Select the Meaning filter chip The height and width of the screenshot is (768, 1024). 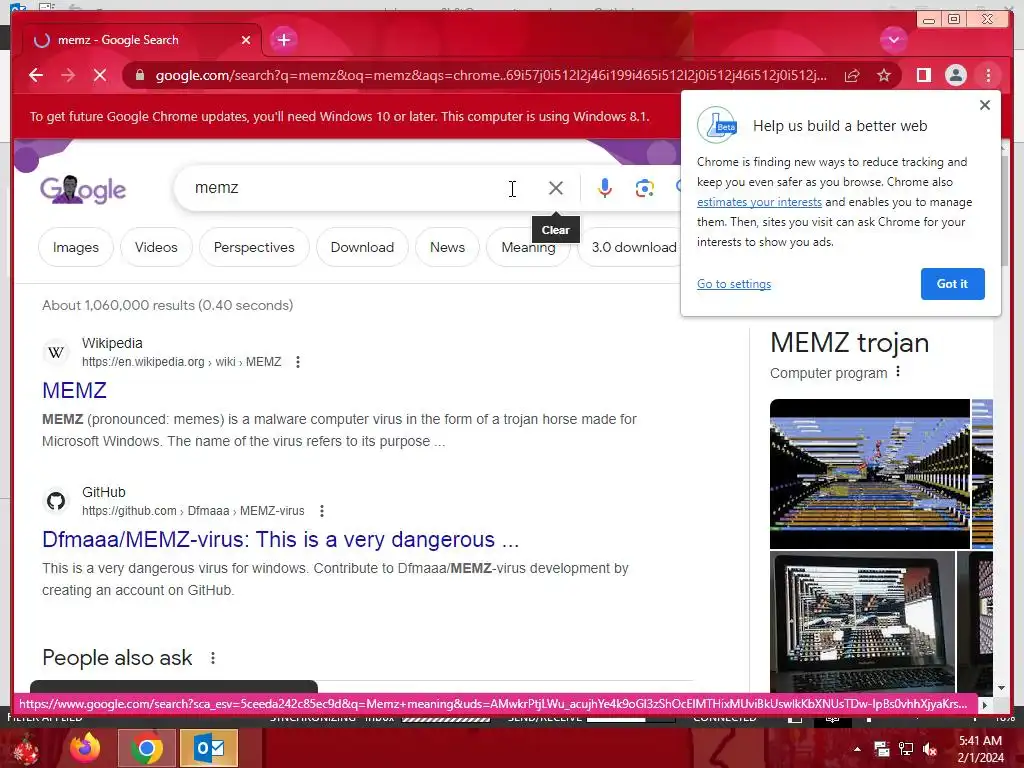(x=528, y=248)
